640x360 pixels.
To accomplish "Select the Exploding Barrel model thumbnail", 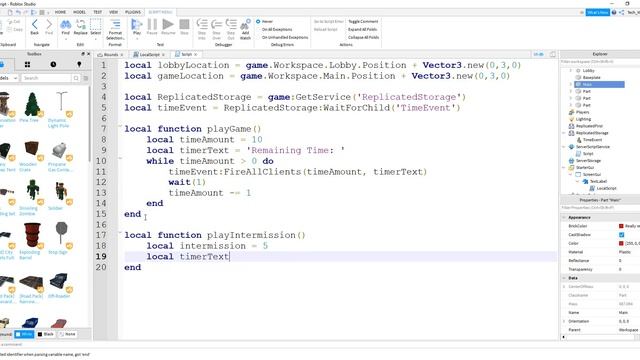I will click(32, 236).
